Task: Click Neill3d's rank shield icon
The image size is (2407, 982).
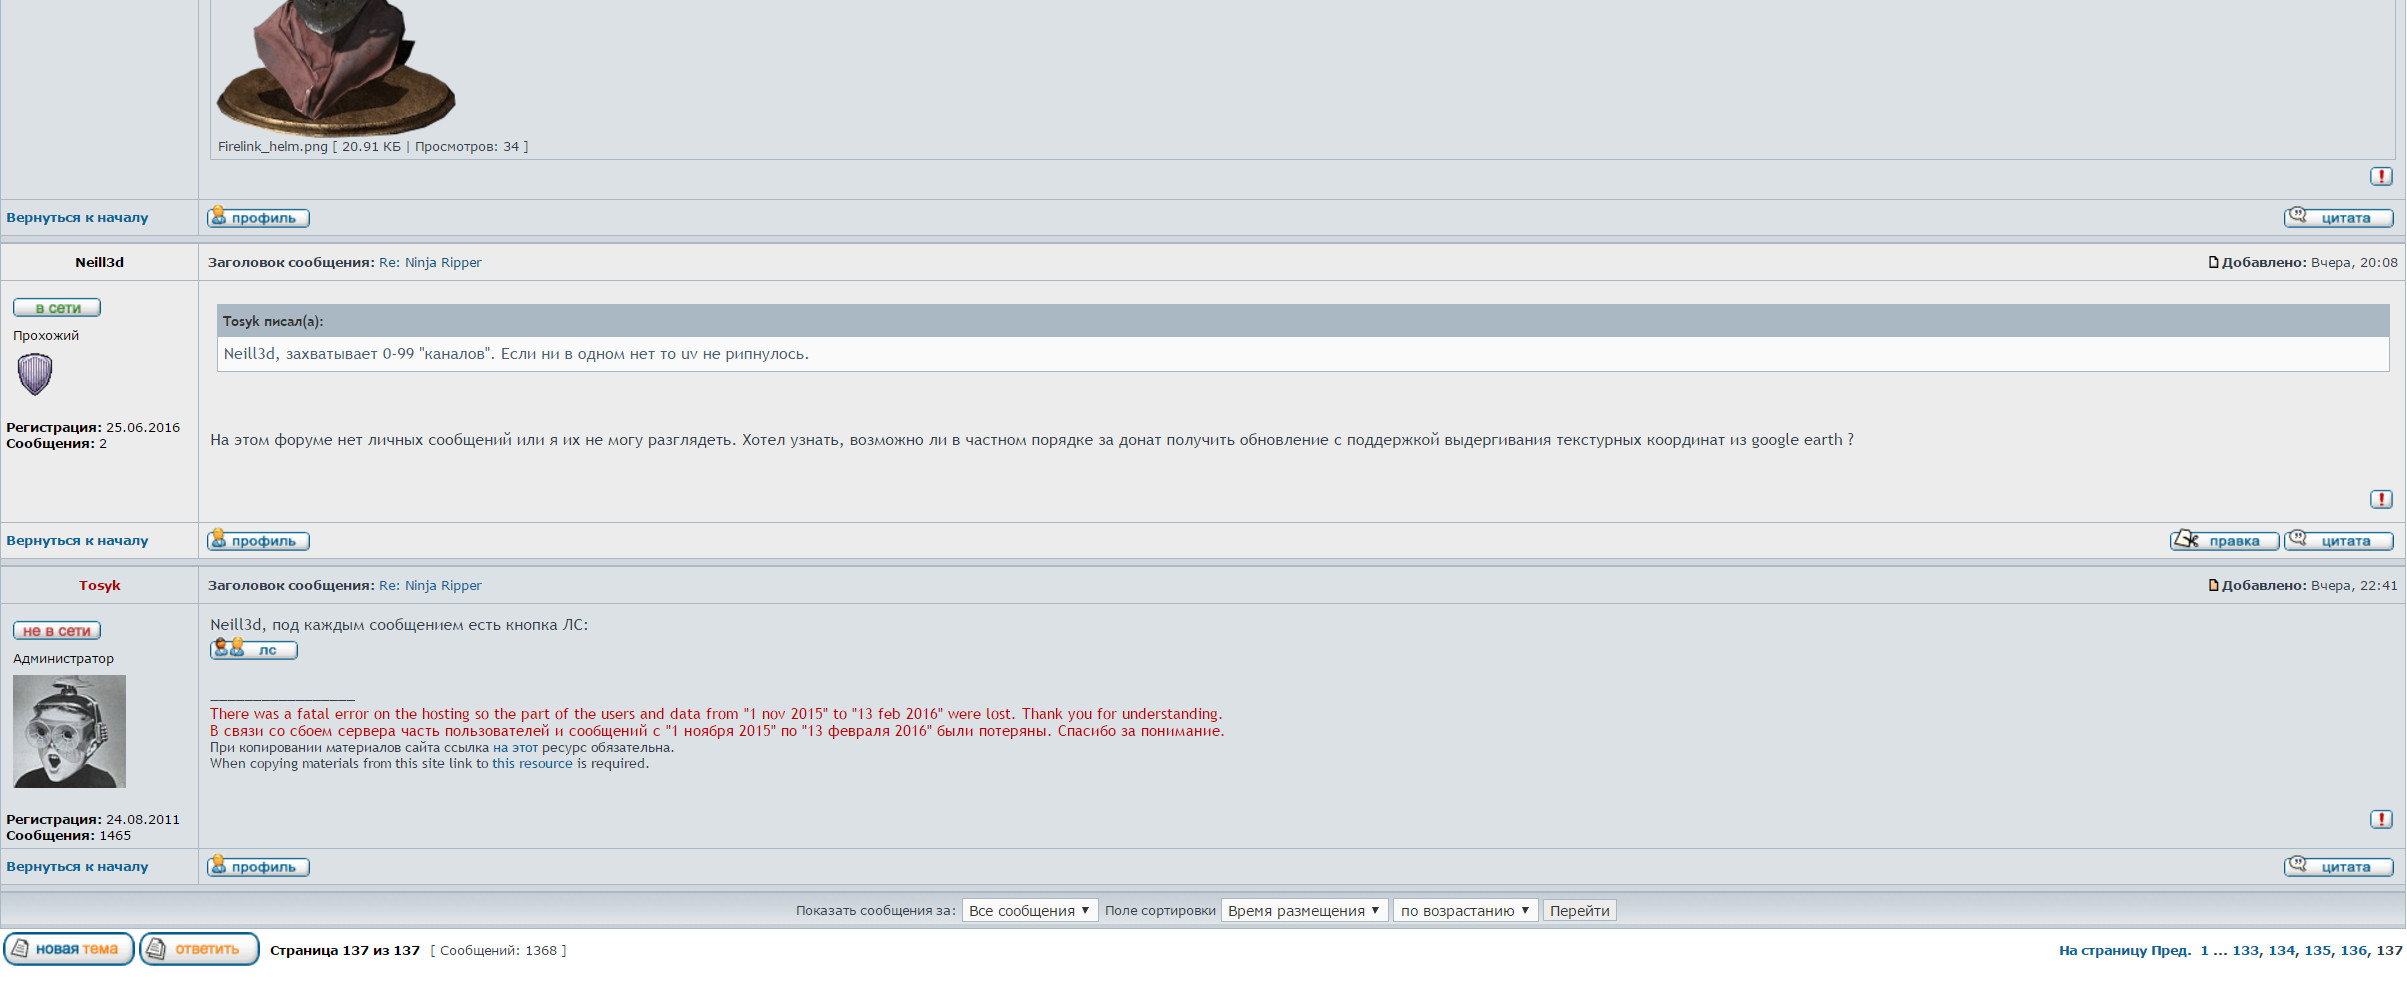Action: [x=35, y=374]
